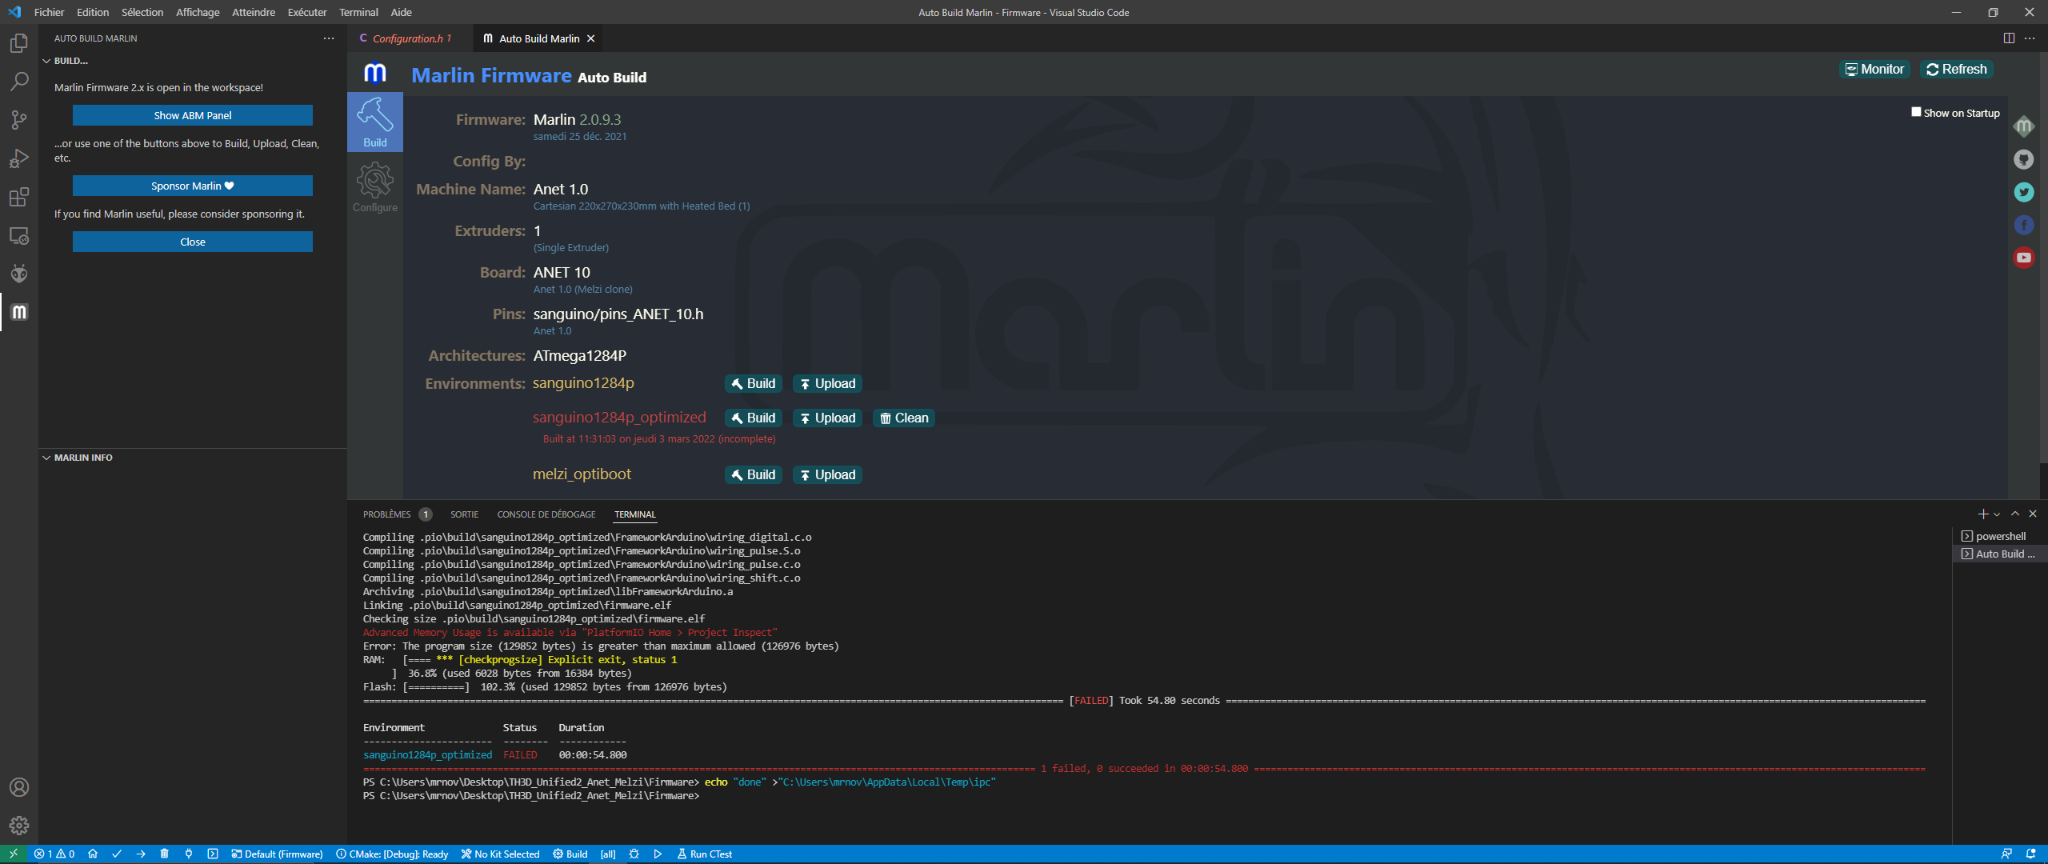
Task: Click the split editor icon
Action: [2008, 38]
